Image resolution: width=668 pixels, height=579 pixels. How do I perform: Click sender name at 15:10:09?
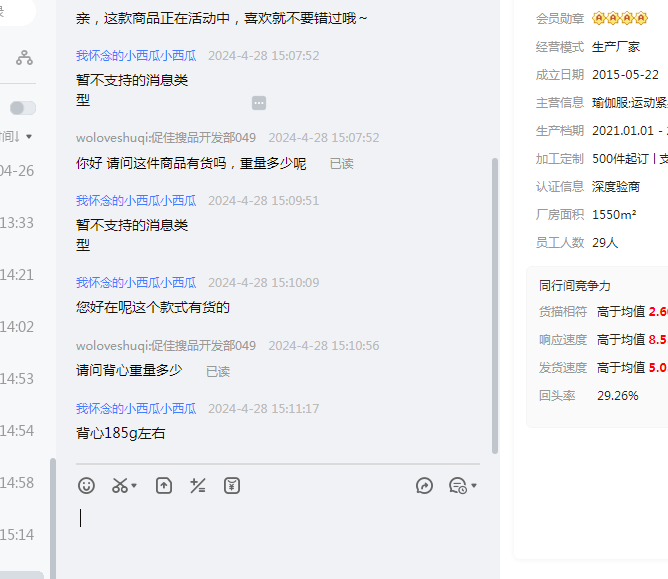136,282
